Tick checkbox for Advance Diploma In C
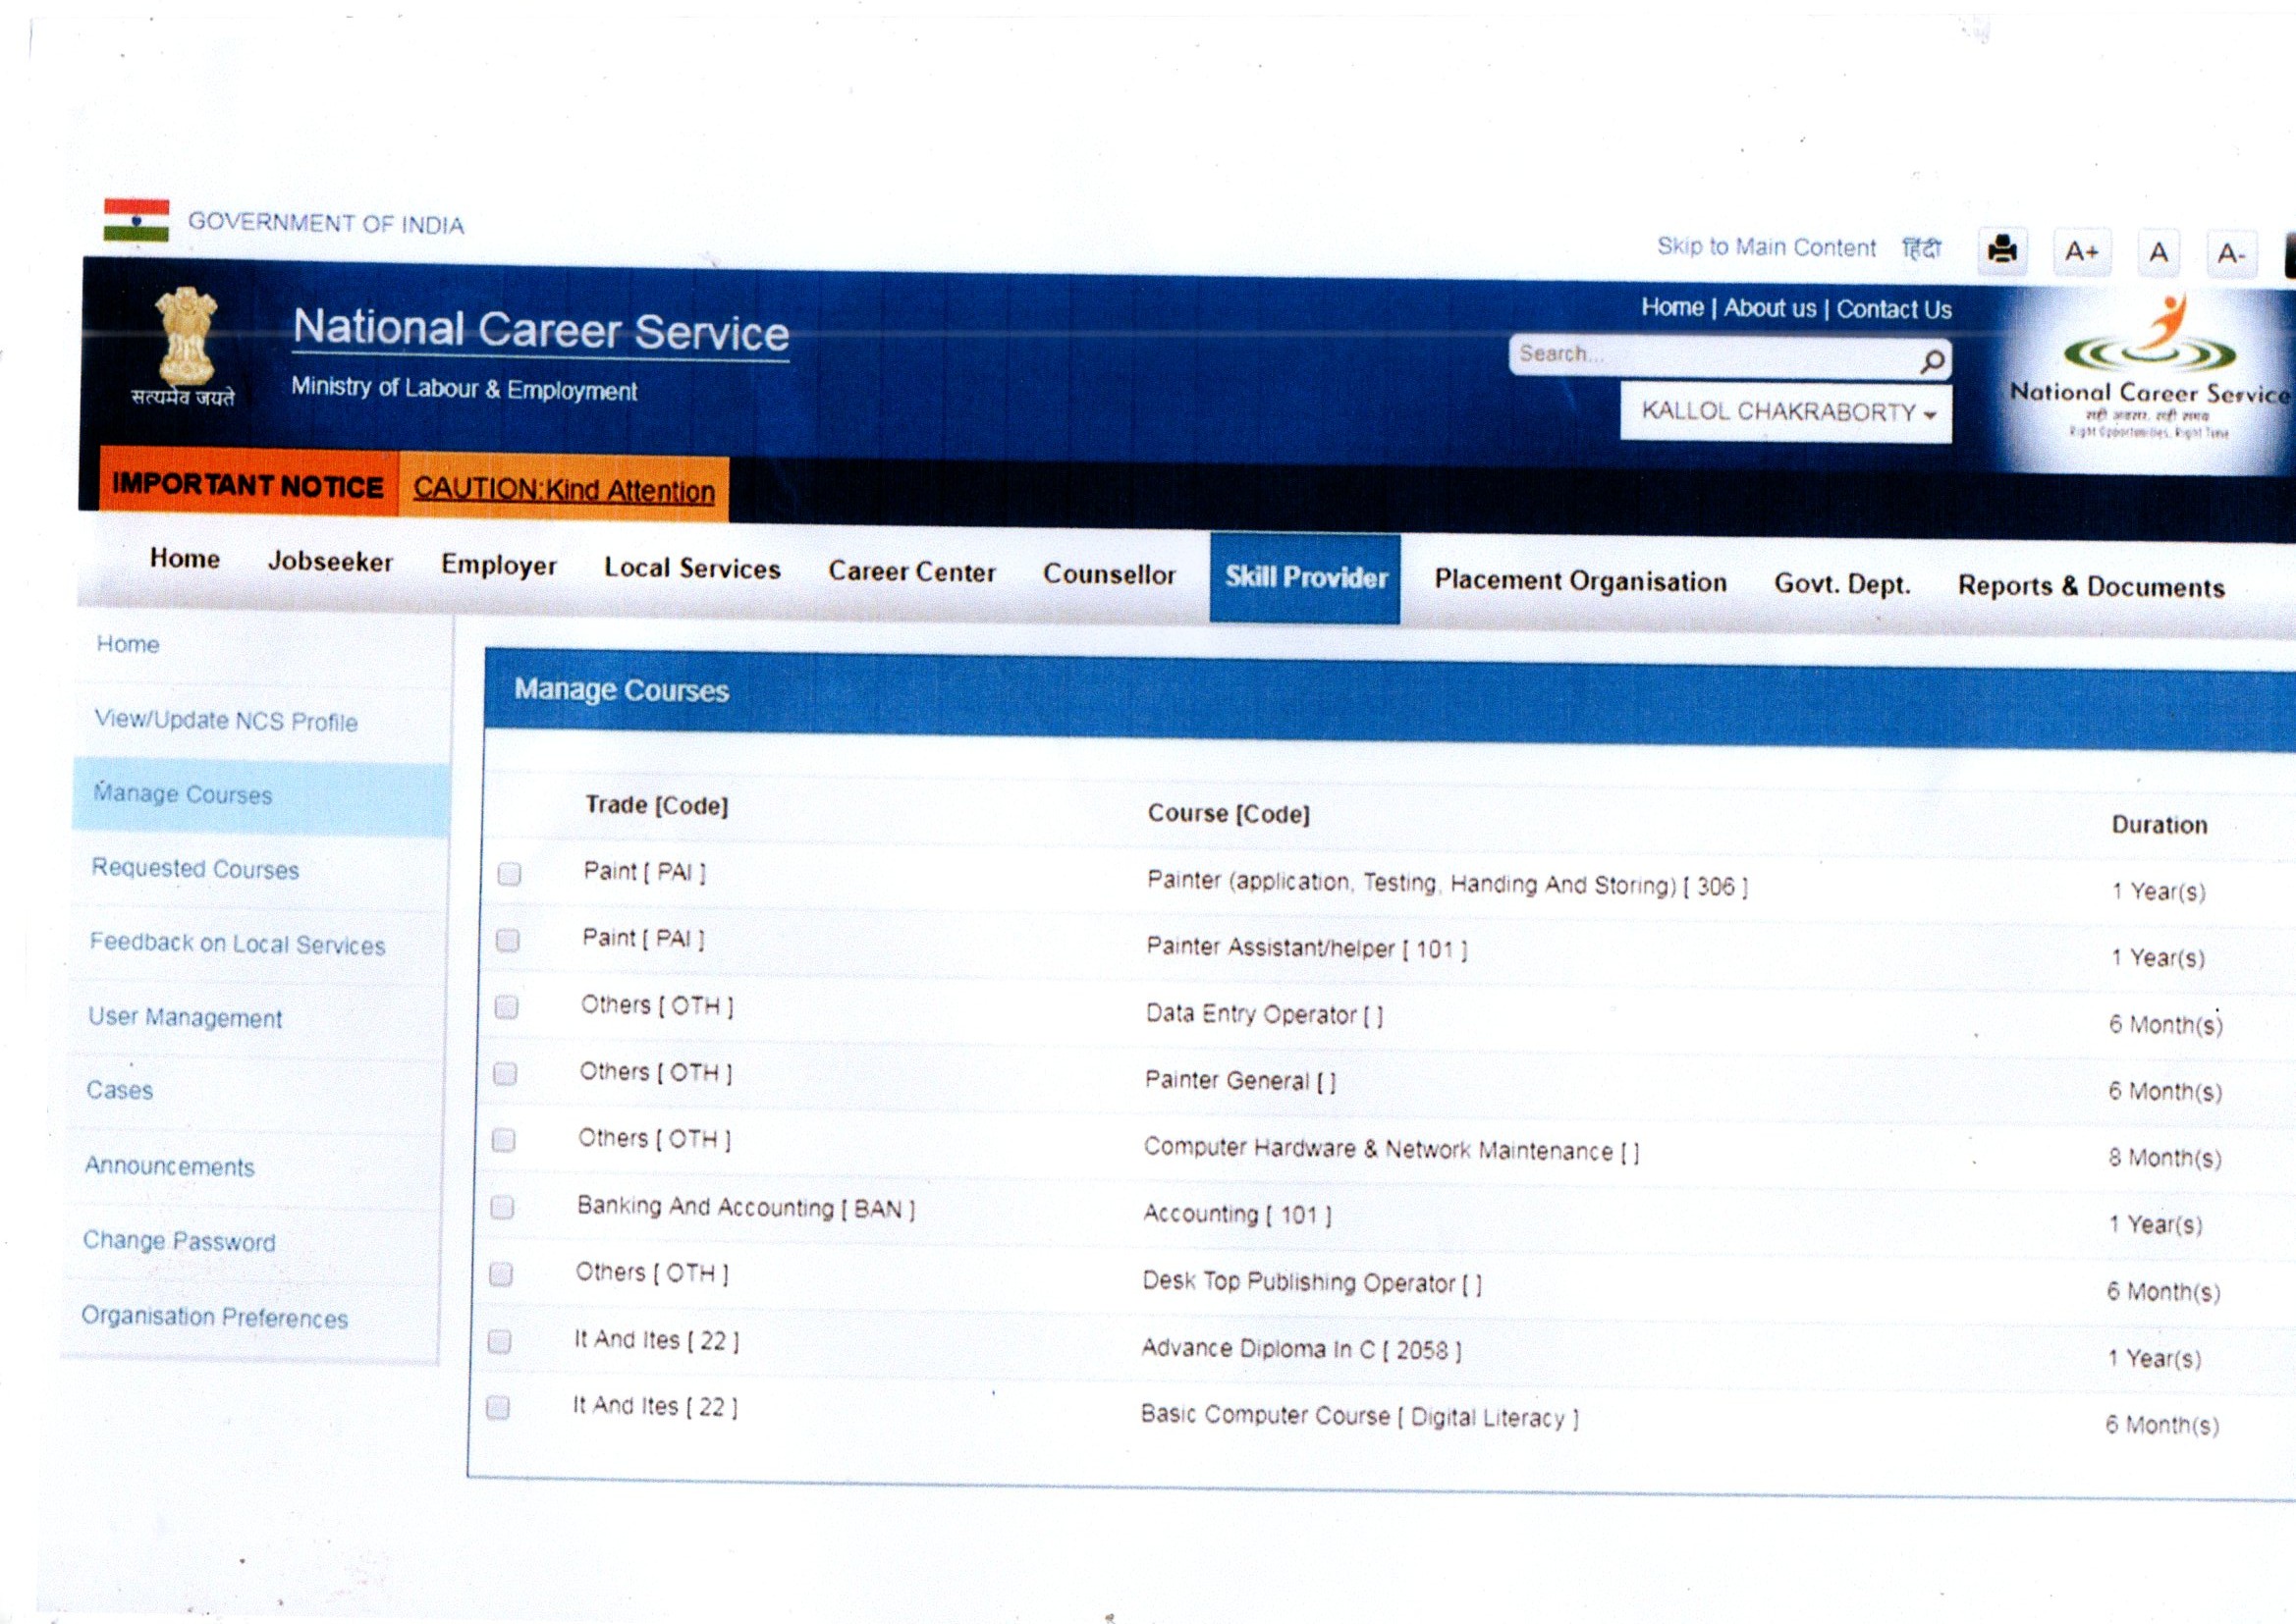Viewport: 2296px width, 1624px height. pyautogui.click(x=499, y=1341)
